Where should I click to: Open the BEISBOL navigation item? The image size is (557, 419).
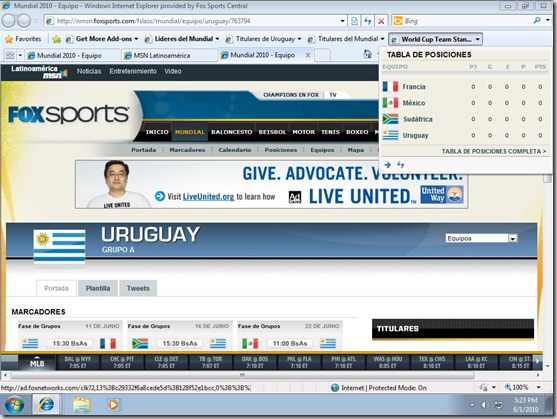272,132
